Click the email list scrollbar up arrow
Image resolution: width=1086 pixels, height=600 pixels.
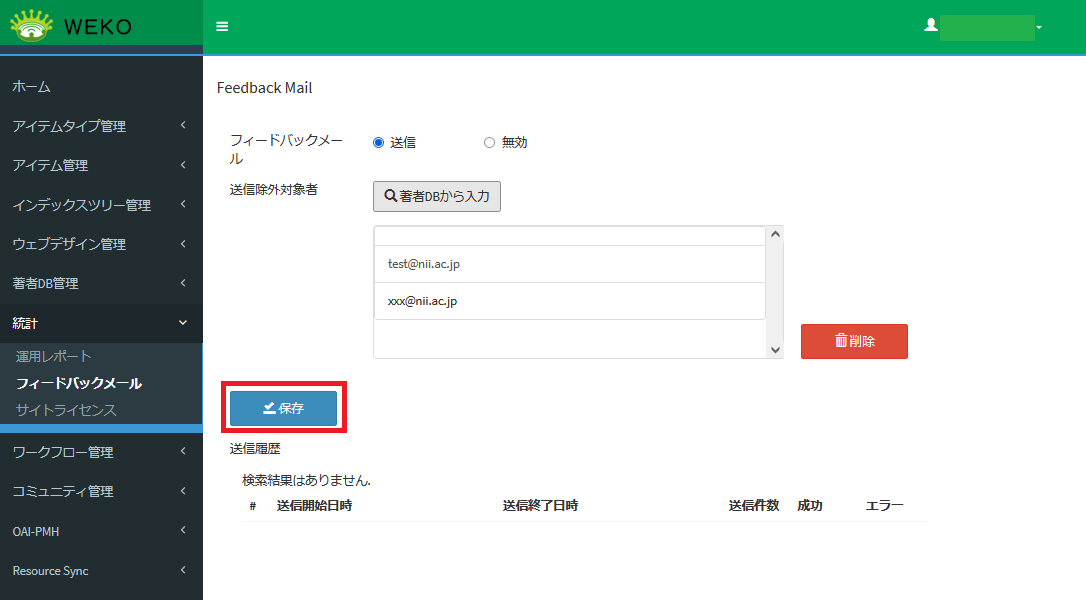pyautogui.click(x=775, y=234)
